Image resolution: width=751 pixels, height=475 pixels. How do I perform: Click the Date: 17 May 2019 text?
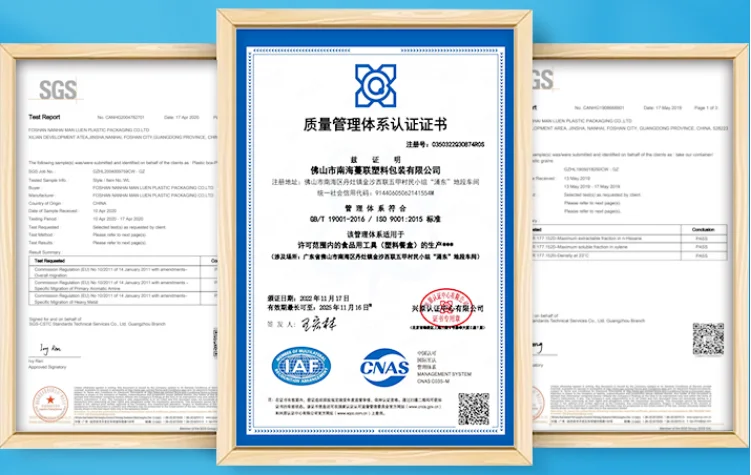(x=663, y=108)
